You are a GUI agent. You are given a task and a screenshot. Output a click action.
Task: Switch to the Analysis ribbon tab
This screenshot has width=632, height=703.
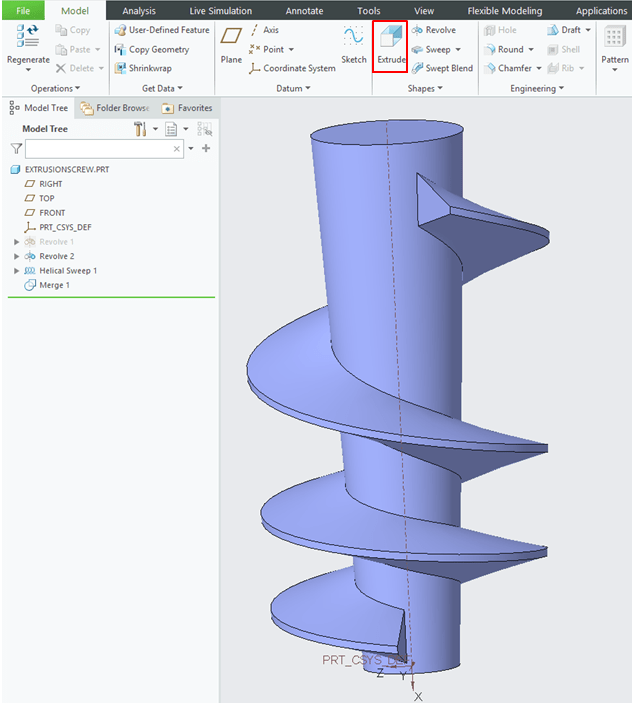139,11
